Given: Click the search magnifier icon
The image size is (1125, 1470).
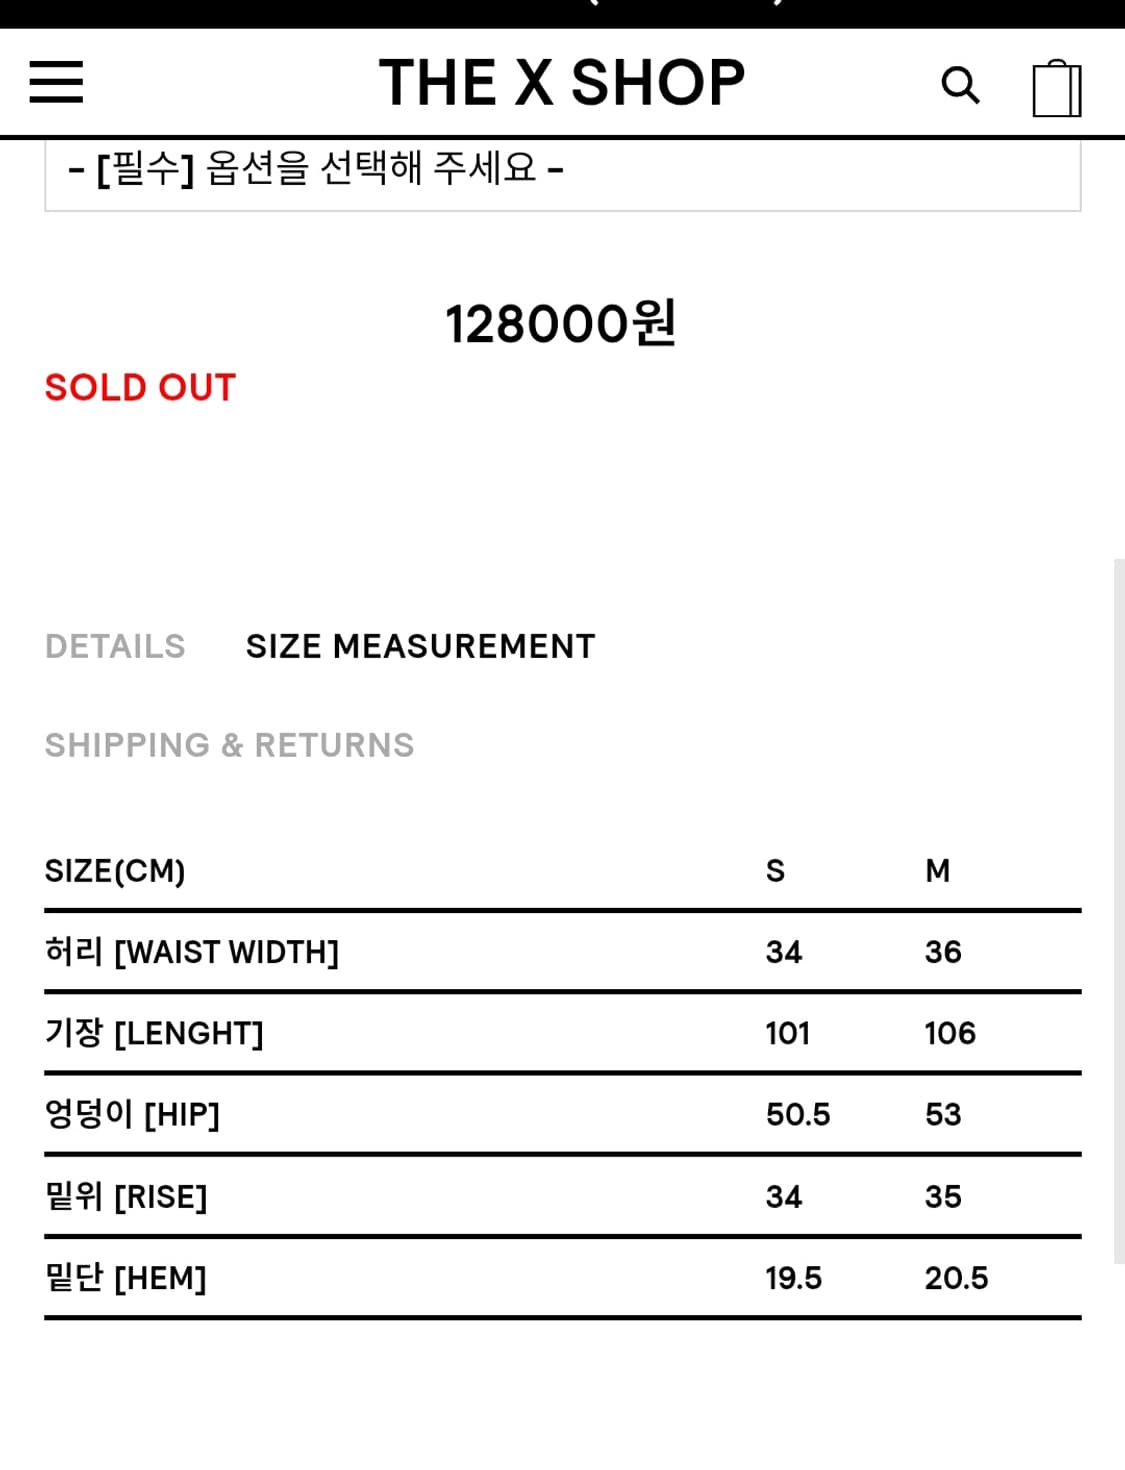Looking at the screenshot, I should [960, 85].
